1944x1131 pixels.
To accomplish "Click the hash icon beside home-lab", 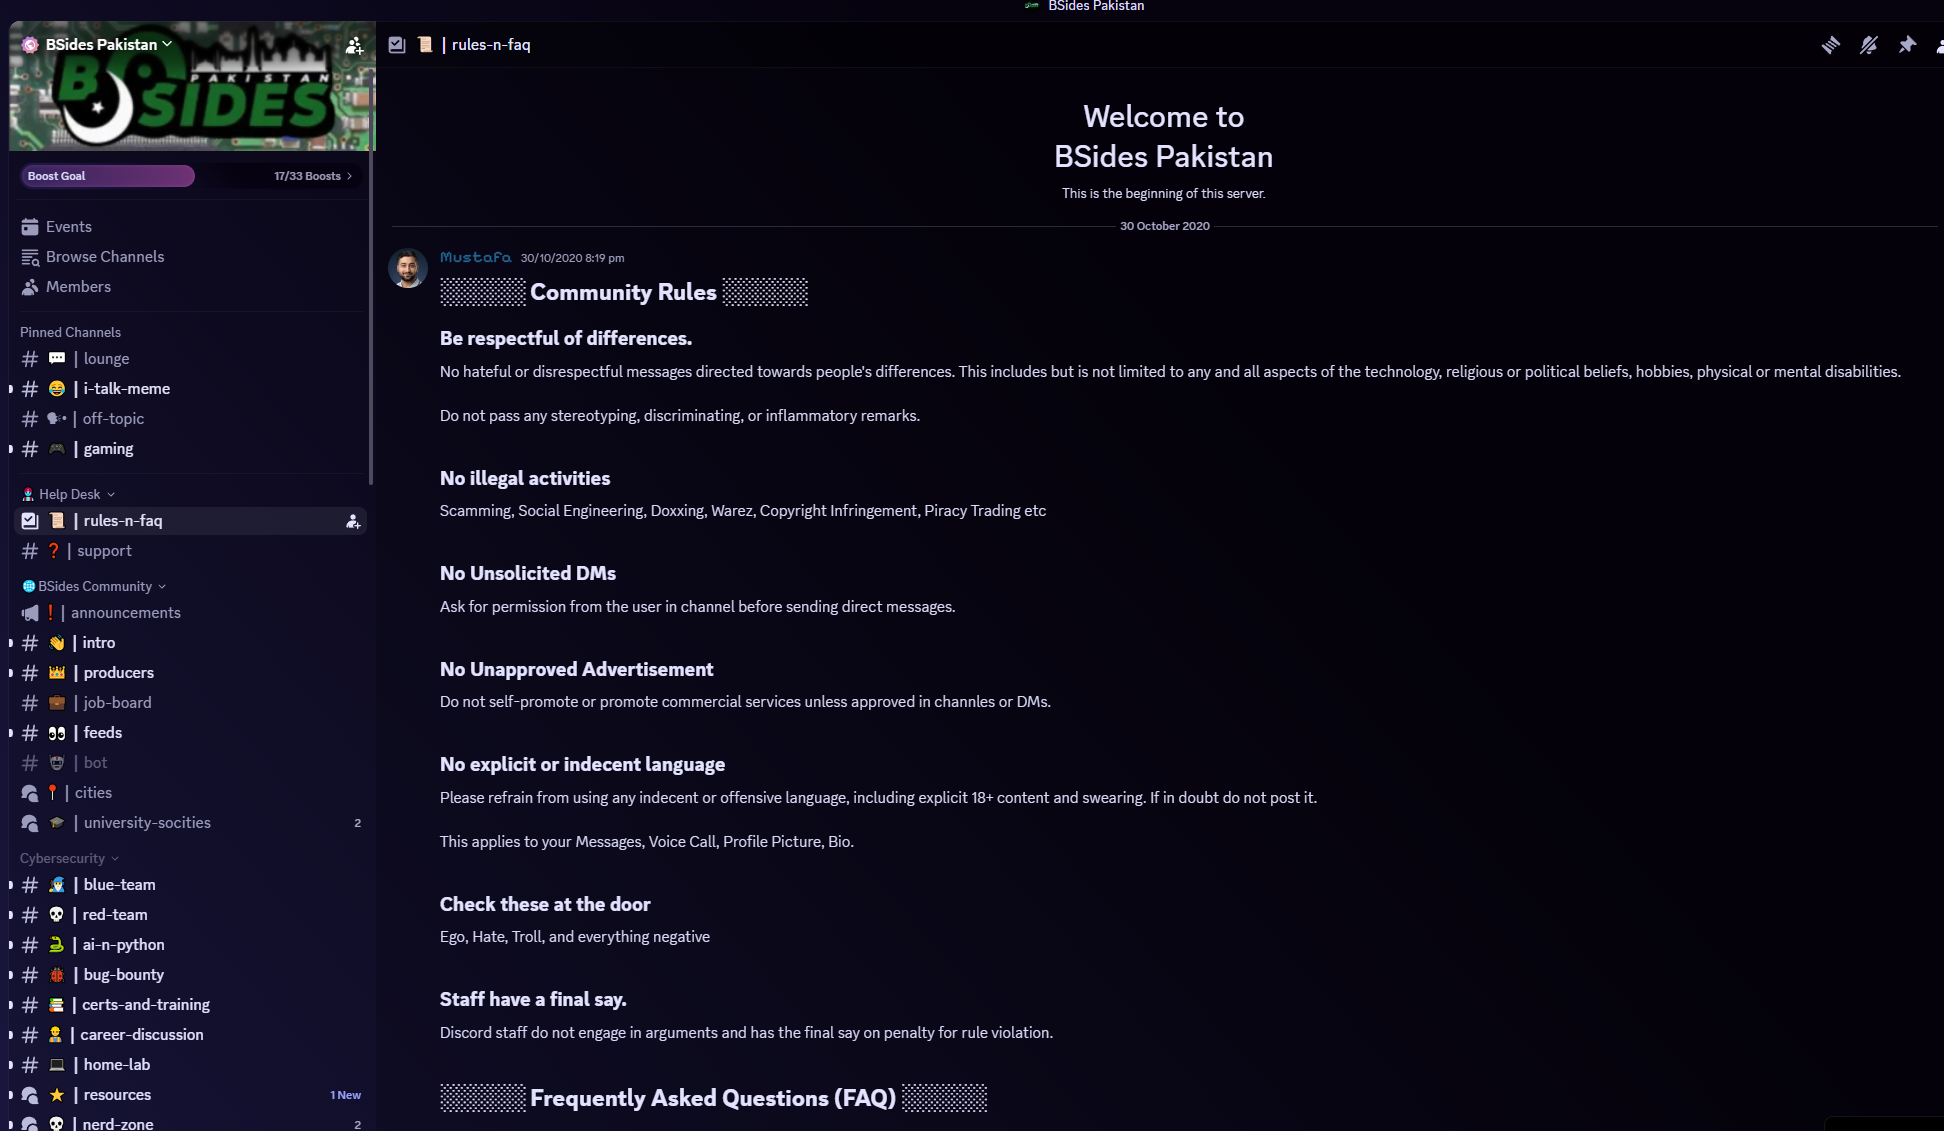I will point(30,1065).
